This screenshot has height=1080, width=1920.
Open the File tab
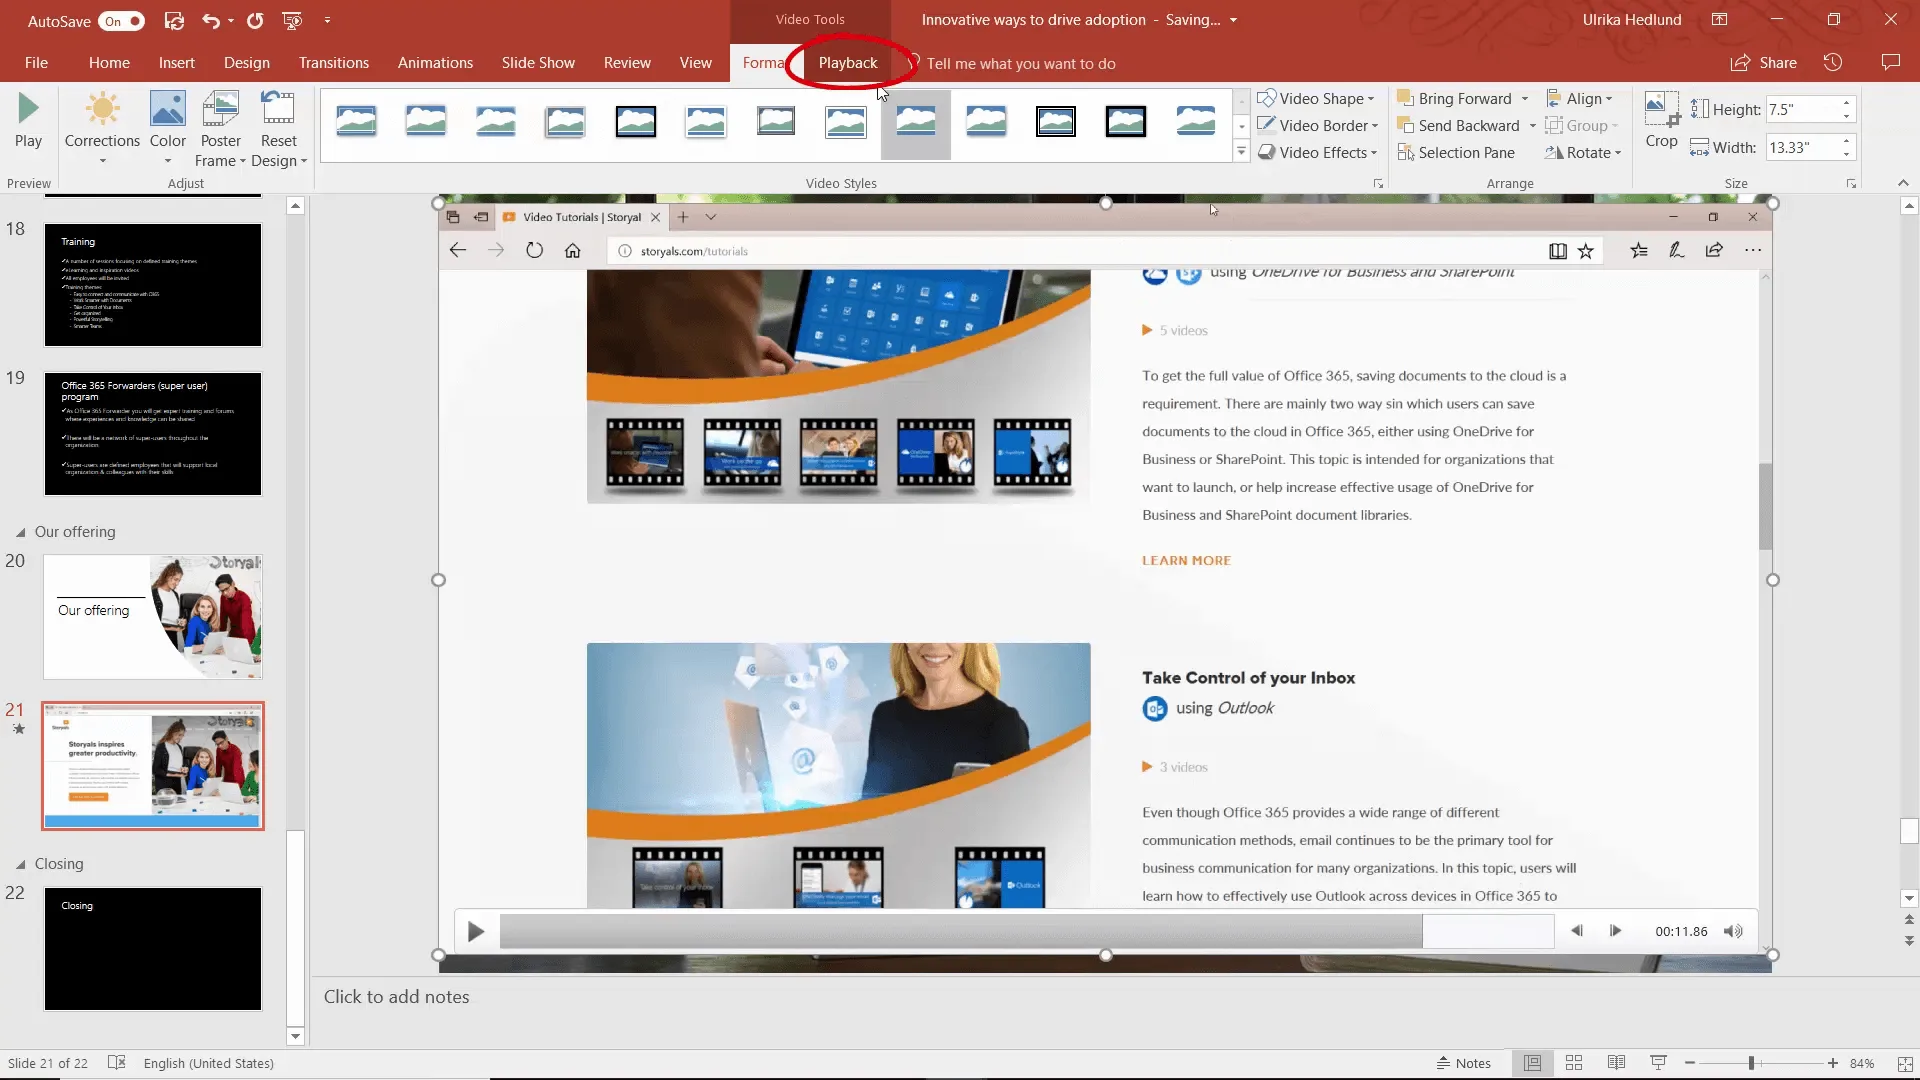click(36, 62)
